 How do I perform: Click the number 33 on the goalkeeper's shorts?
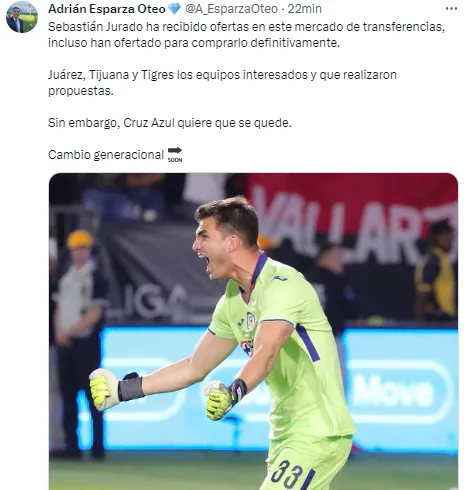coord(287,474)
